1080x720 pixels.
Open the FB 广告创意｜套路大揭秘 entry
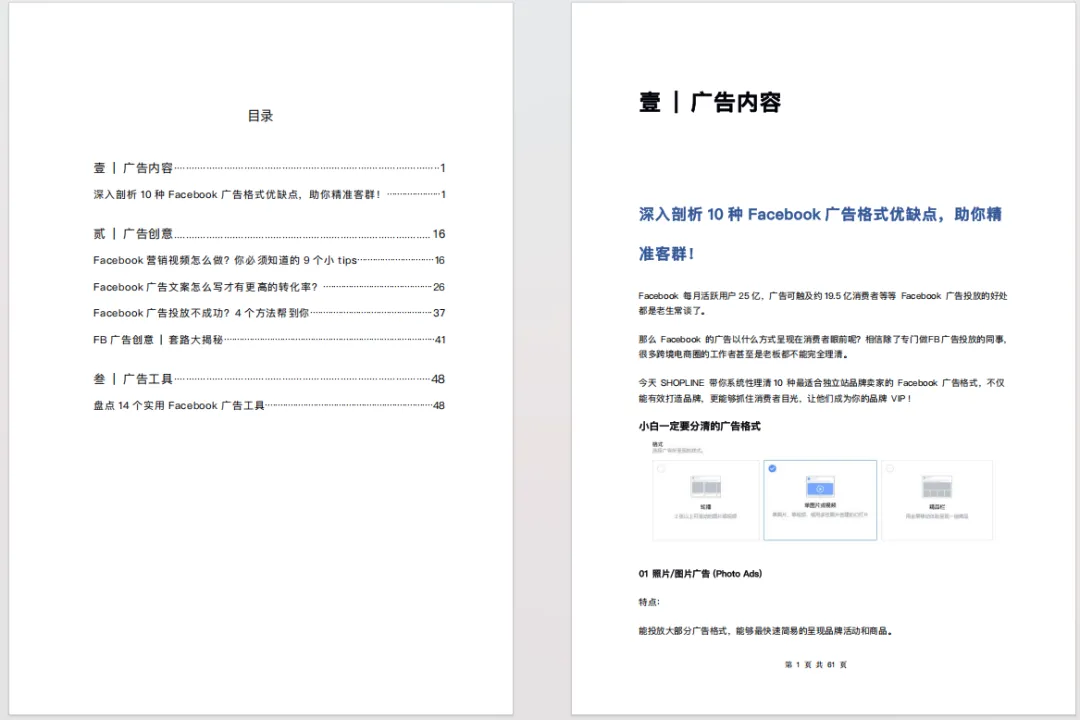(160, 339)
